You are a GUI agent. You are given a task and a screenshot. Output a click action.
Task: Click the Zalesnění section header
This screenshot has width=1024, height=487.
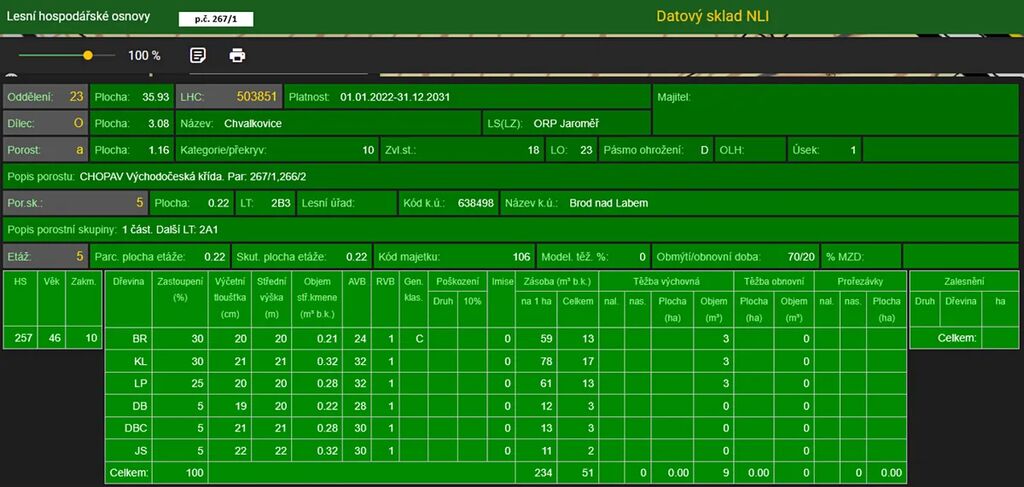[x=963, y=282]
